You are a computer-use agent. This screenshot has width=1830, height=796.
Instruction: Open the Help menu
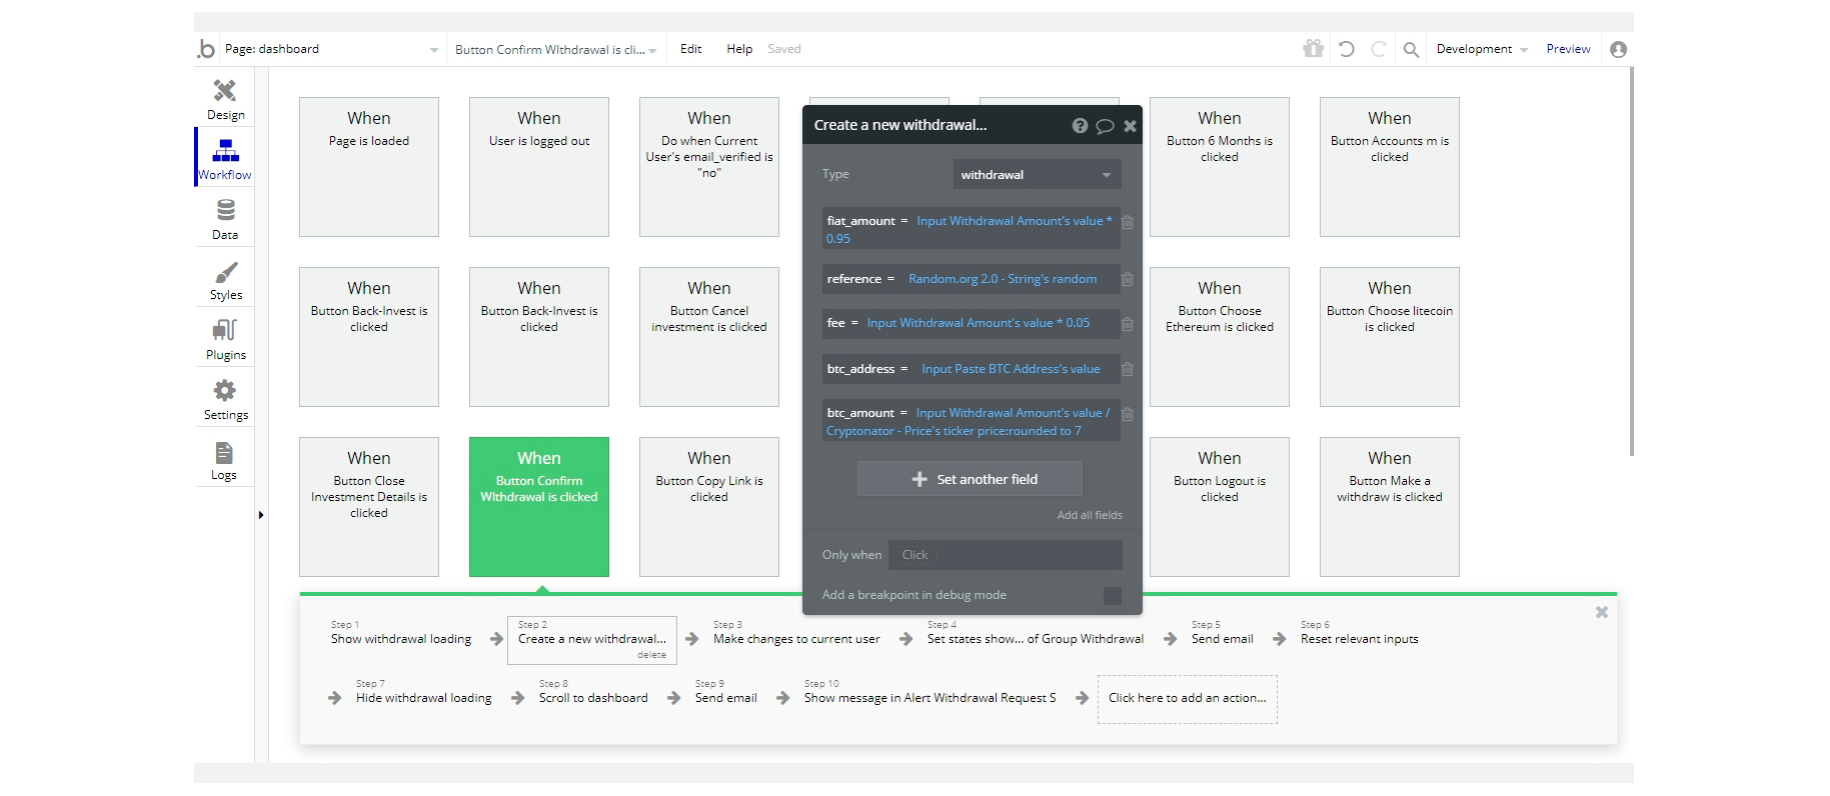[739, 49]
